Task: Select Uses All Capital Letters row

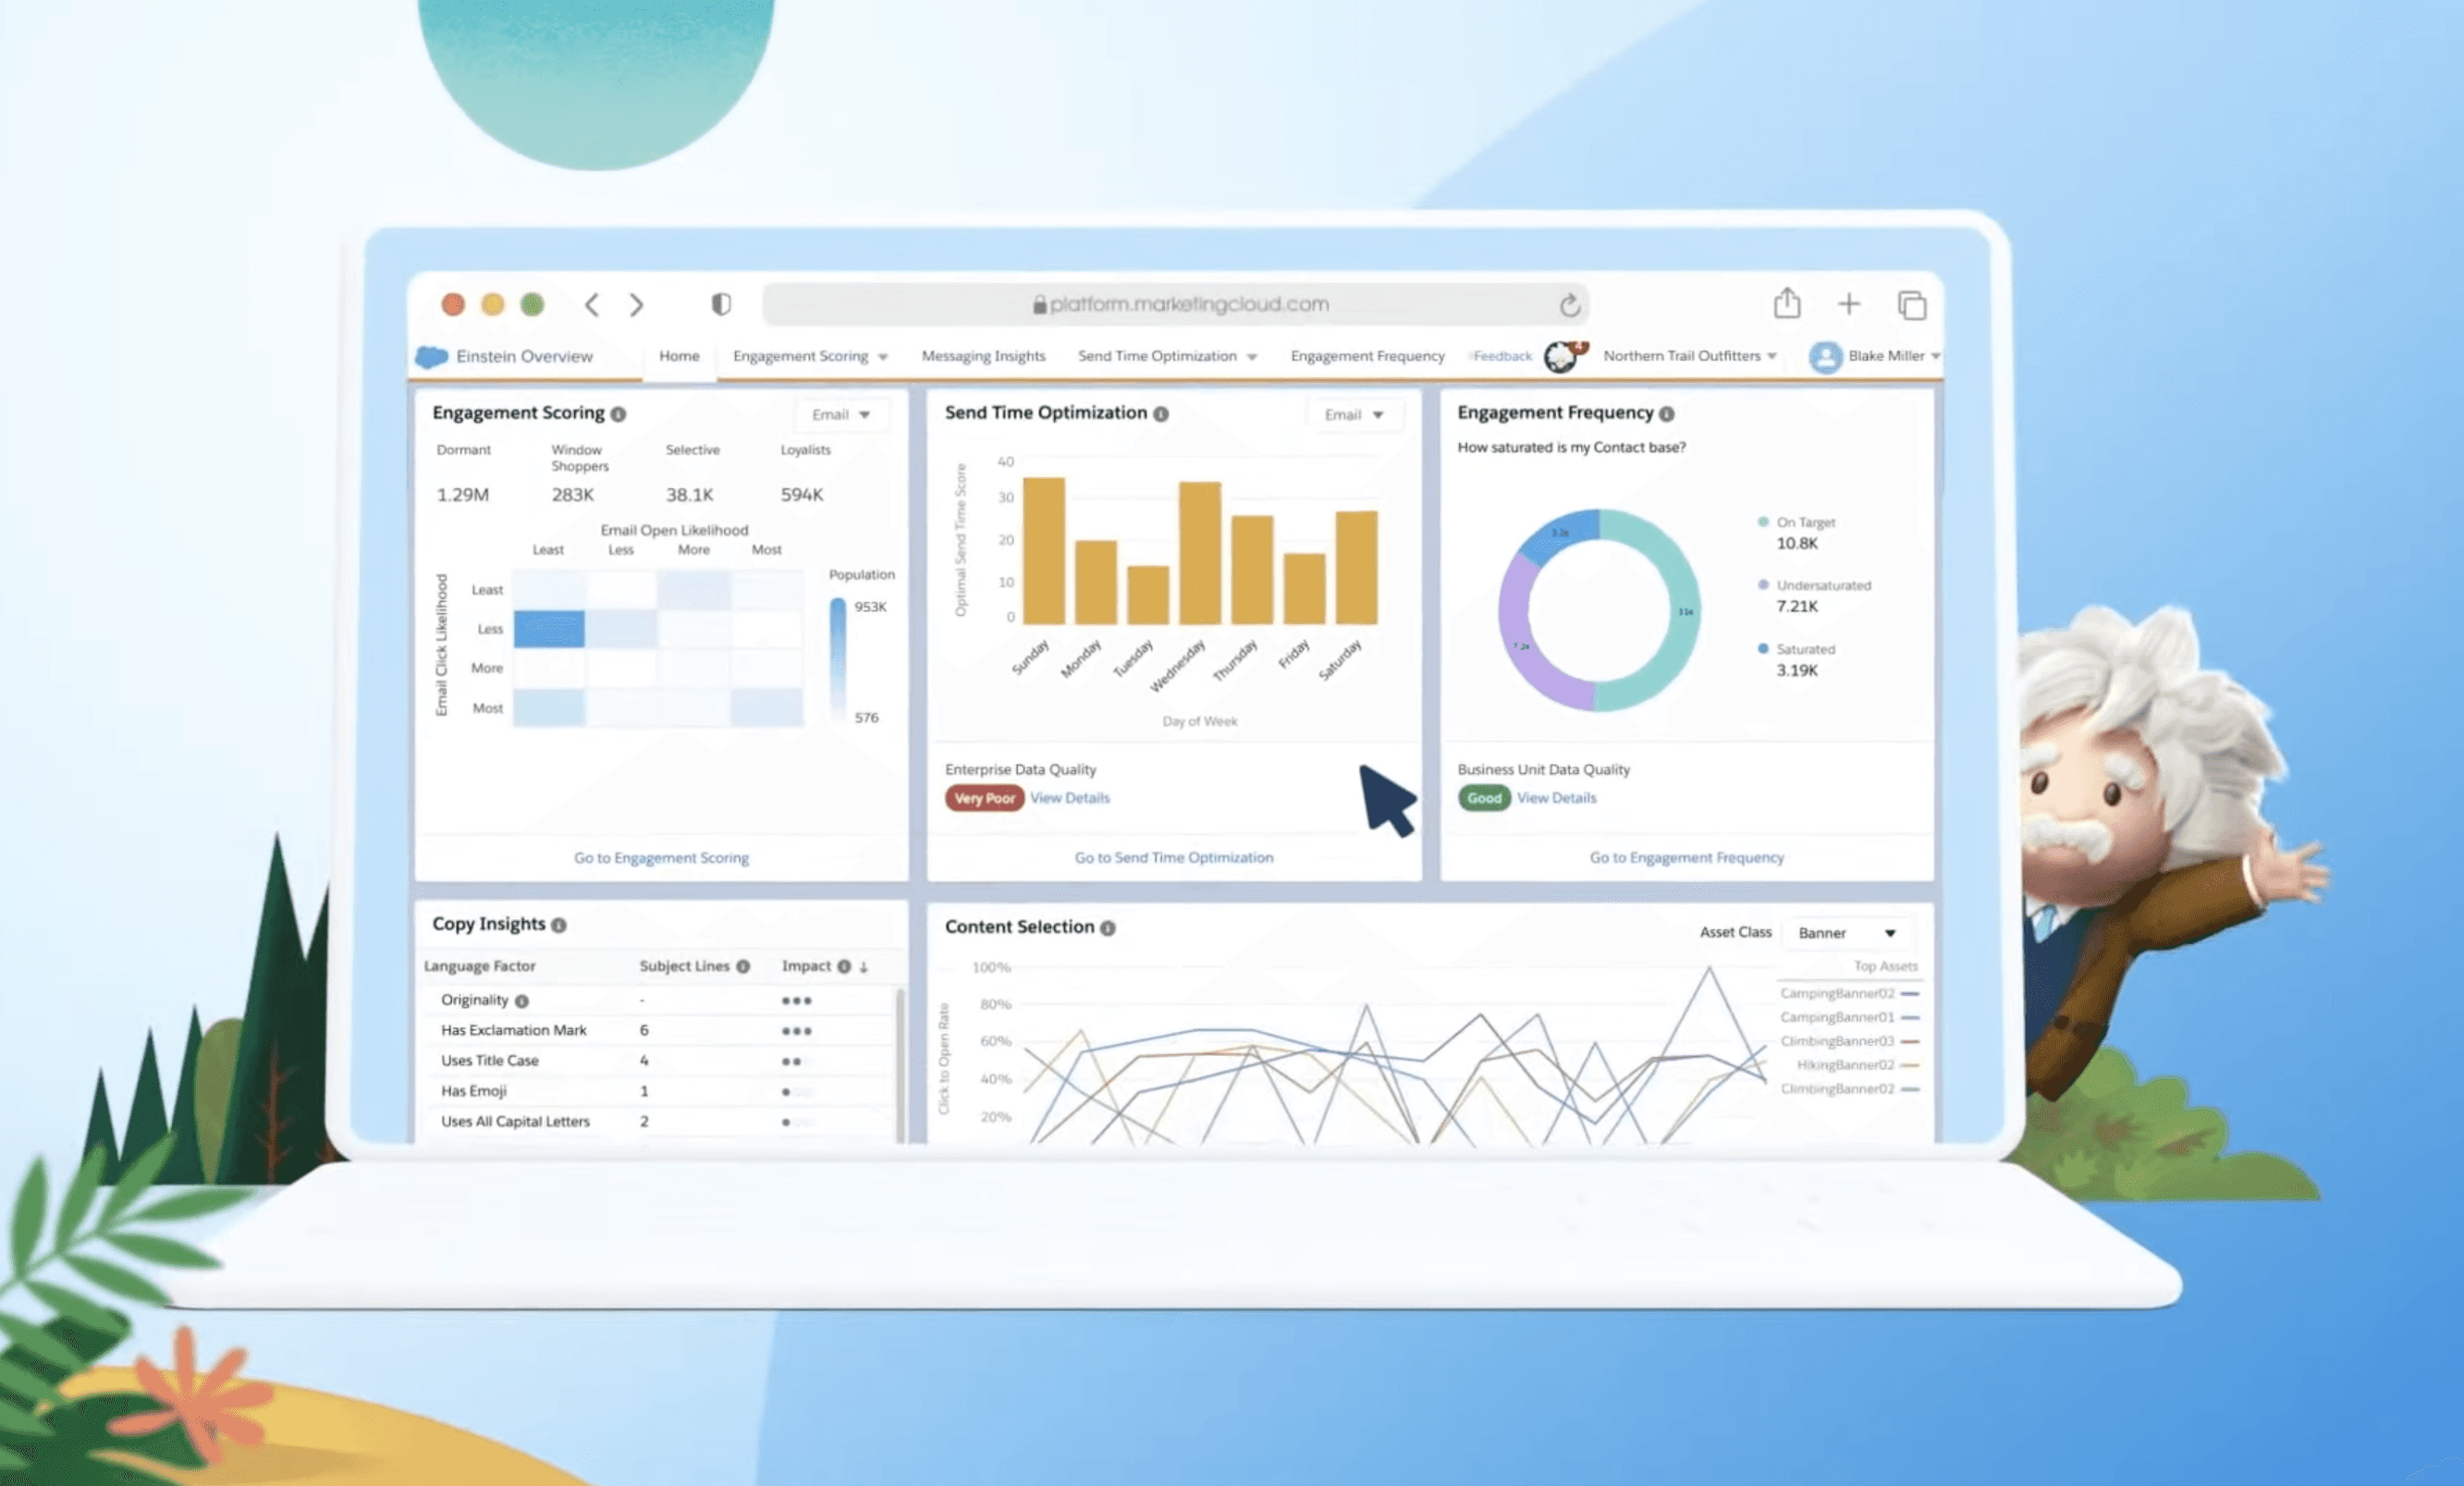Action: (x=658, y=1122)
